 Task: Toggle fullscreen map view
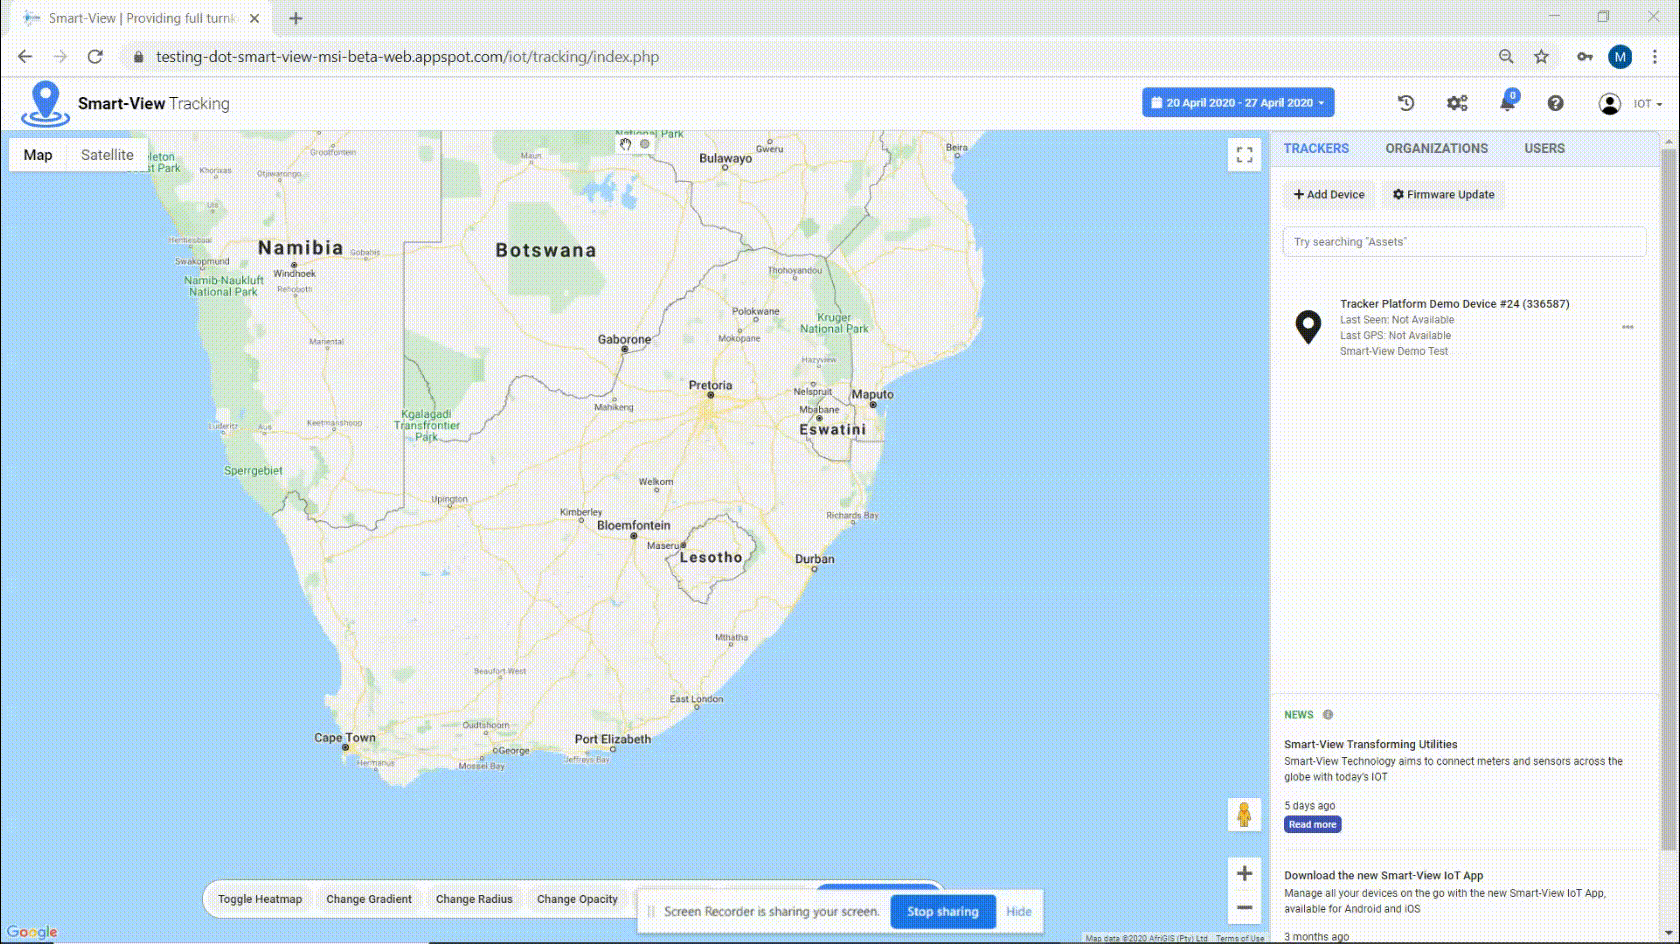[x=1244, y=155]
